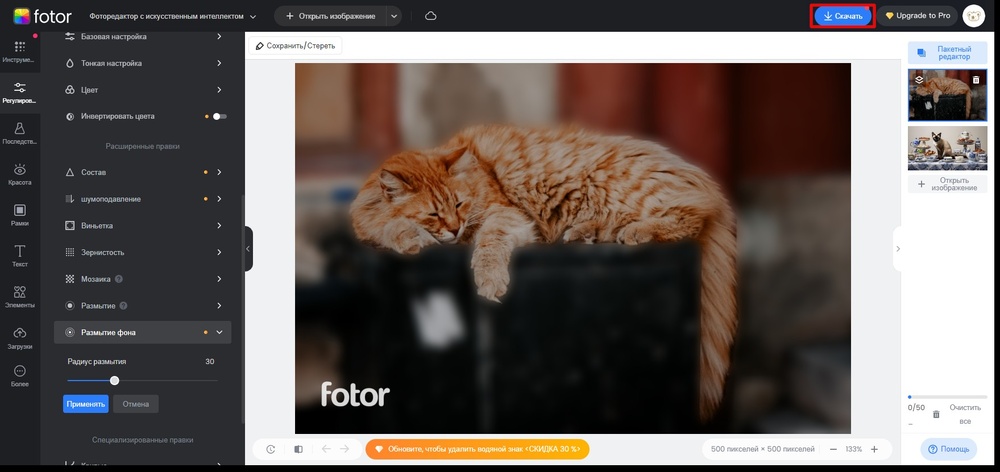This screenshot has height=472, width=1000.
Task: Undo with the left arrow icon
Action: click(x=327, y=449)
